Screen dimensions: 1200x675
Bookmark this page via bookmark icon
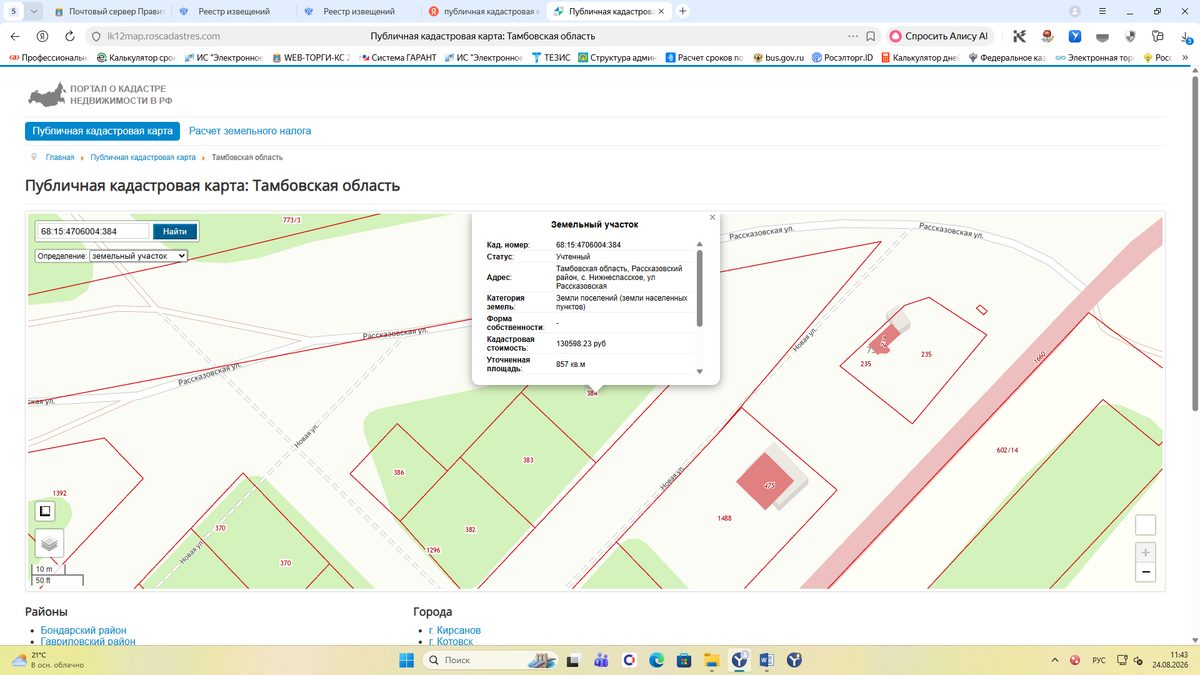click(x=871, y=35)
